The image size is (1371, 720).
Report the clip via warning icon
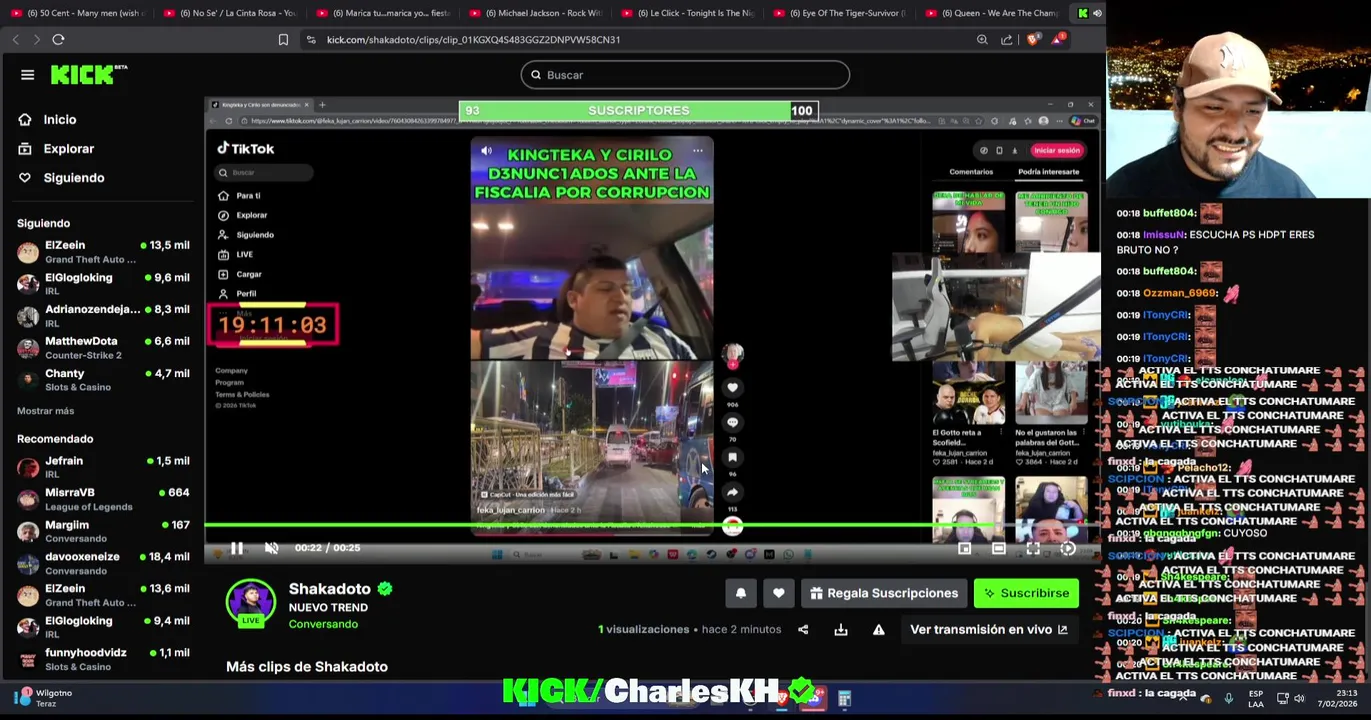pyautogui.click(x=878, y=629)
